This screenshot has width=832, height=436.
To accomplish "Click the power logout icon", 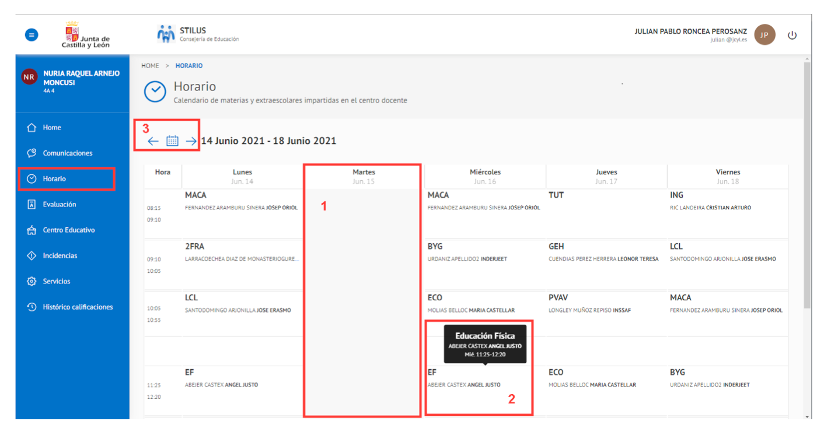I will point(792,35).
